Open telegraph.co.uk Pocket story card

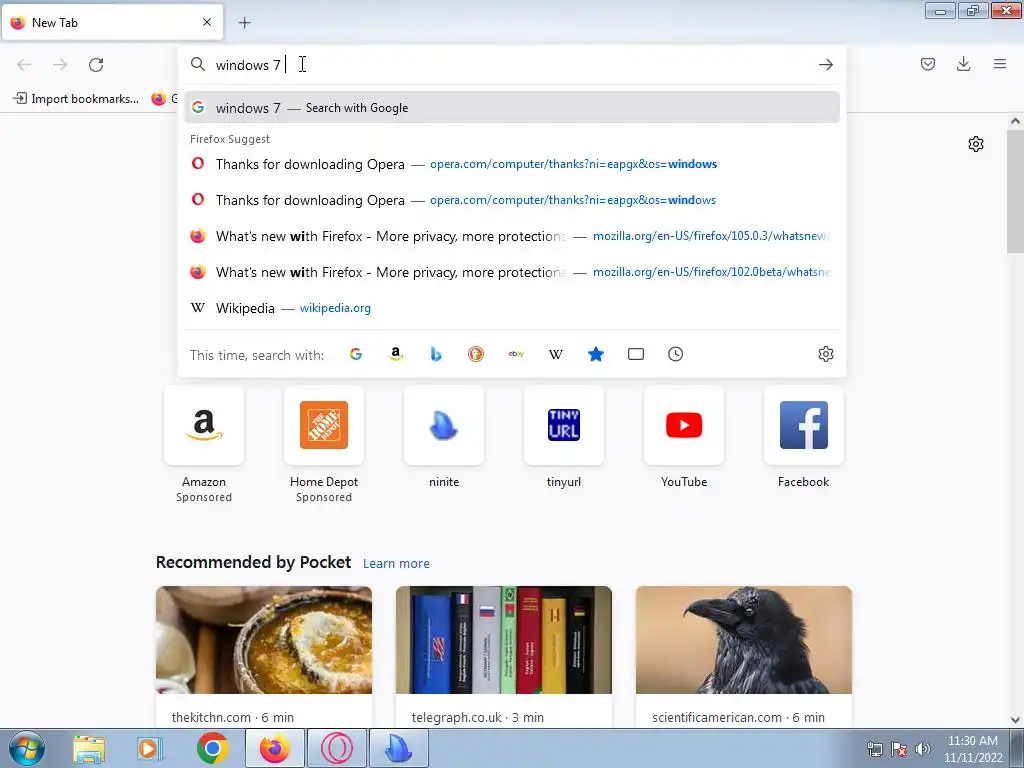(x=504, y=656)
